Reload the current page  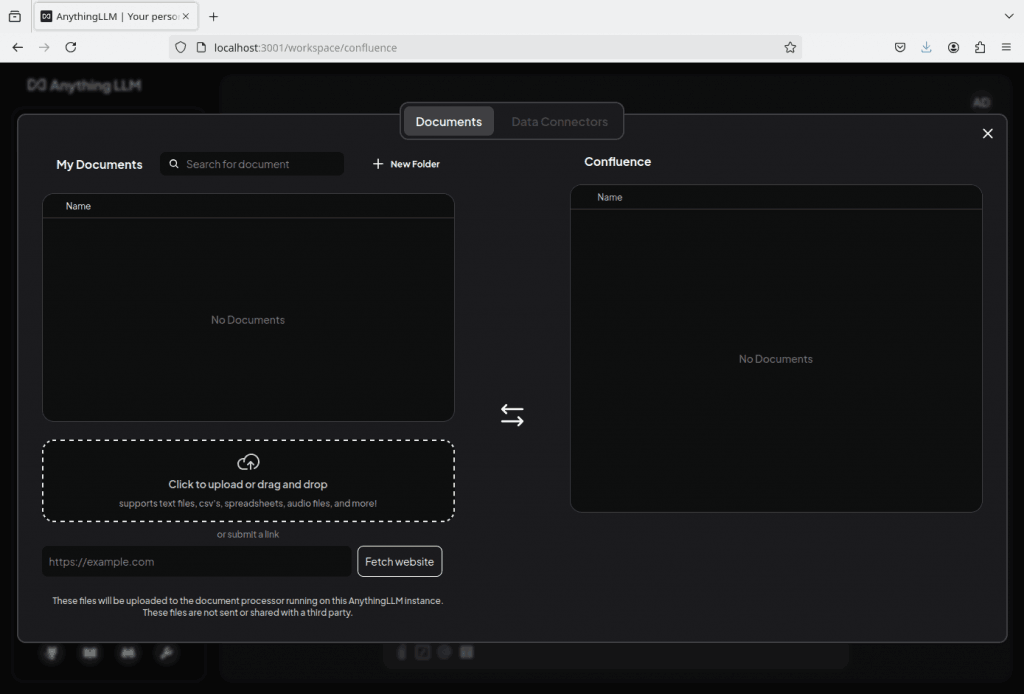point(71,47)
